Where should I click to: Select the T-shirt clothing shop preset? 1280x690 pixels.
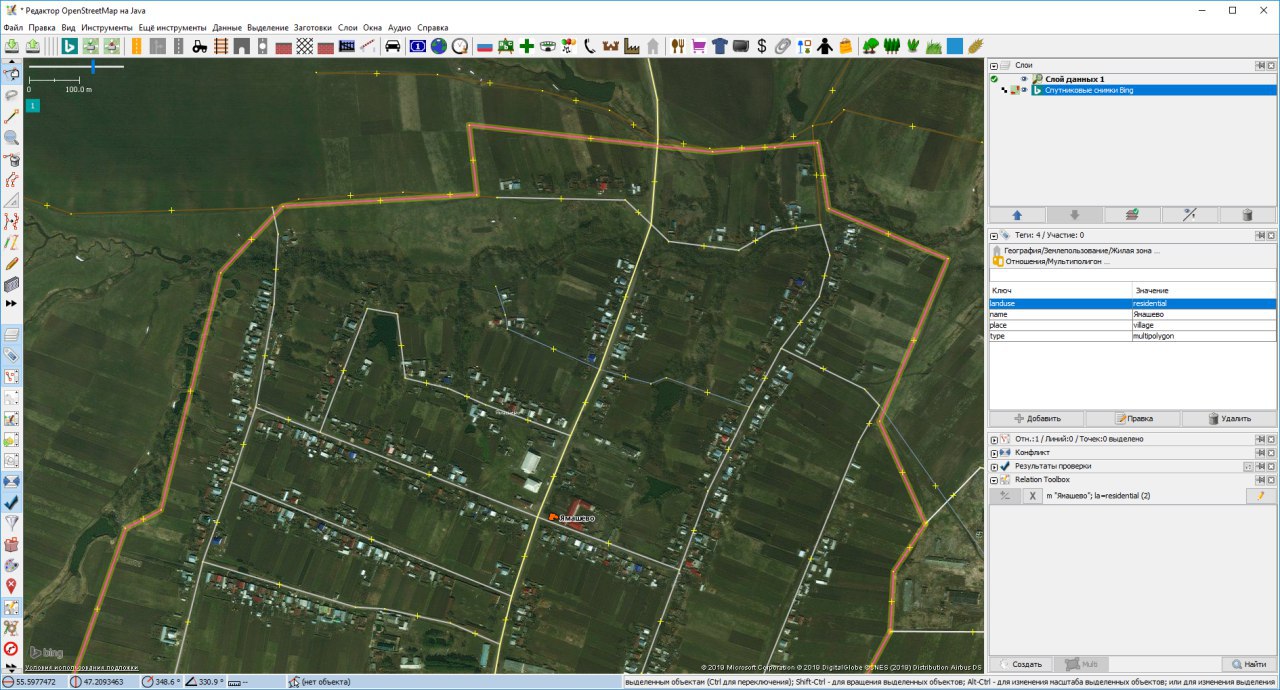(720, 46)
